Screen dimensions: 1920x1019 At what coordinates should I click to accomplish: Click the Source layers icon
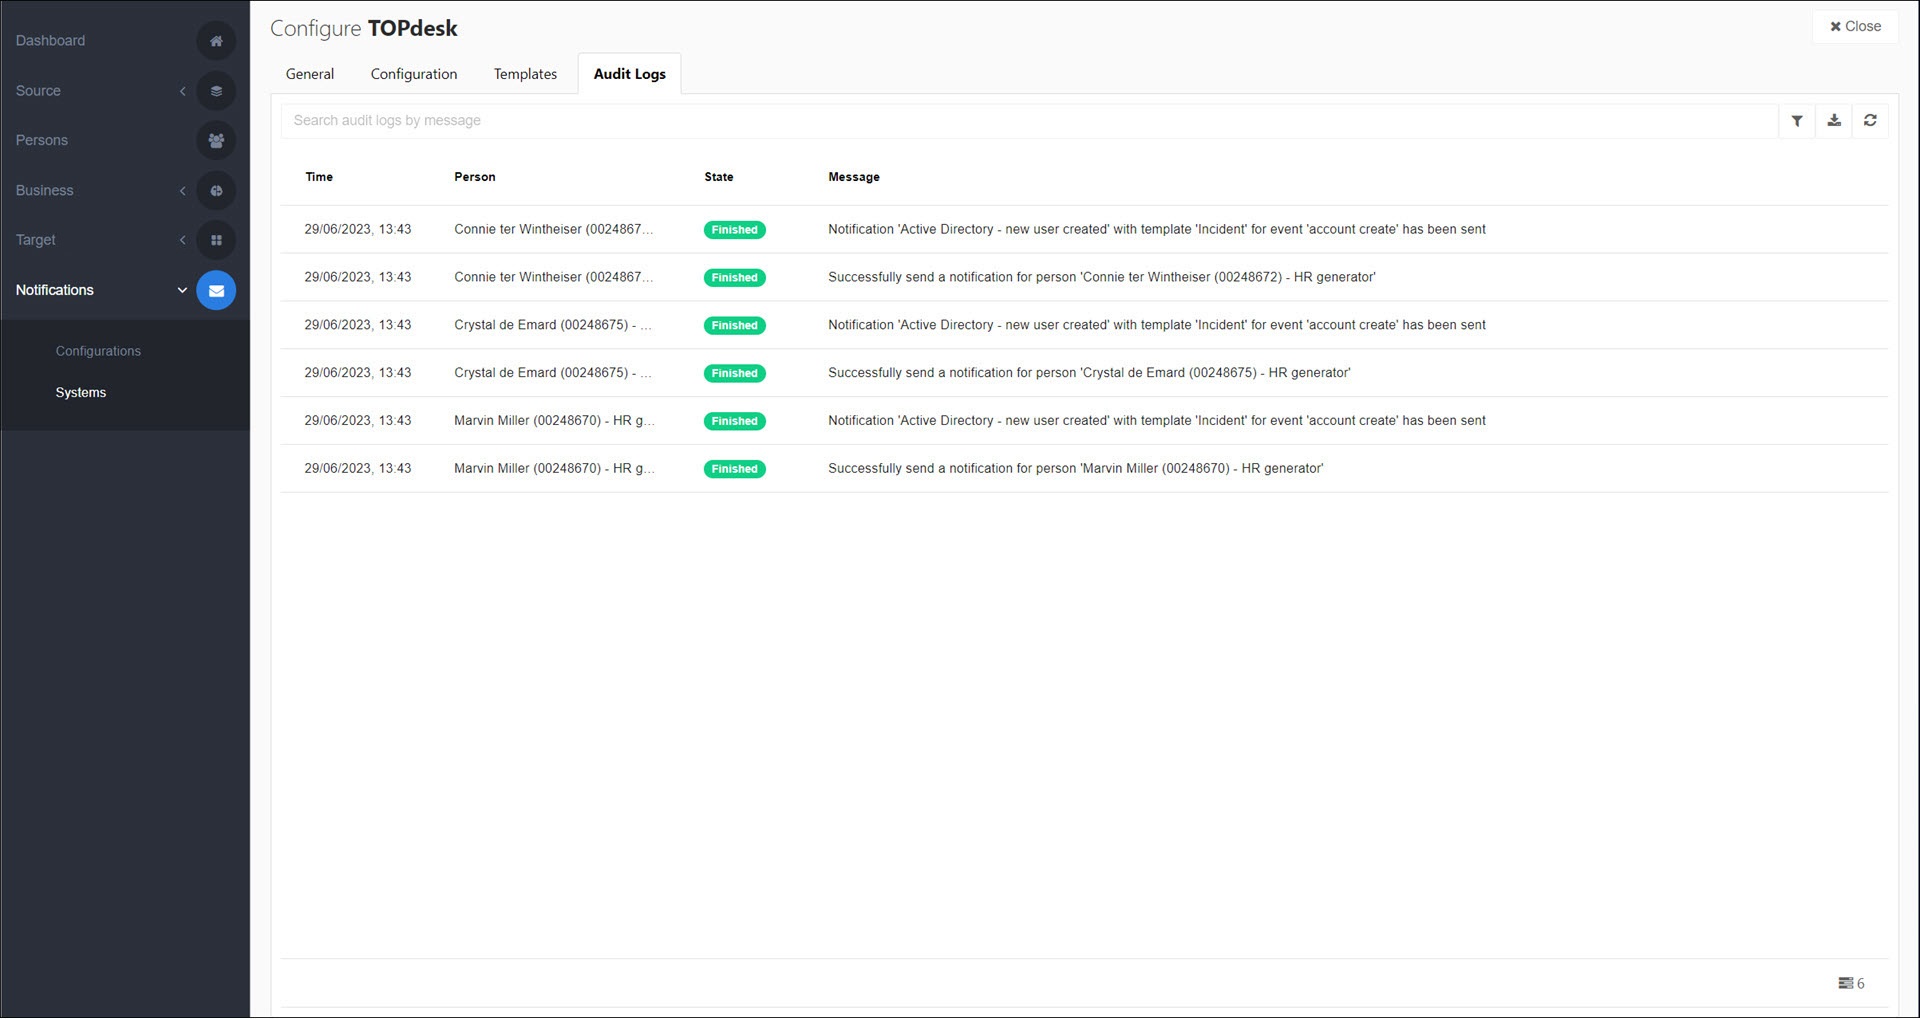coord(216,91)
